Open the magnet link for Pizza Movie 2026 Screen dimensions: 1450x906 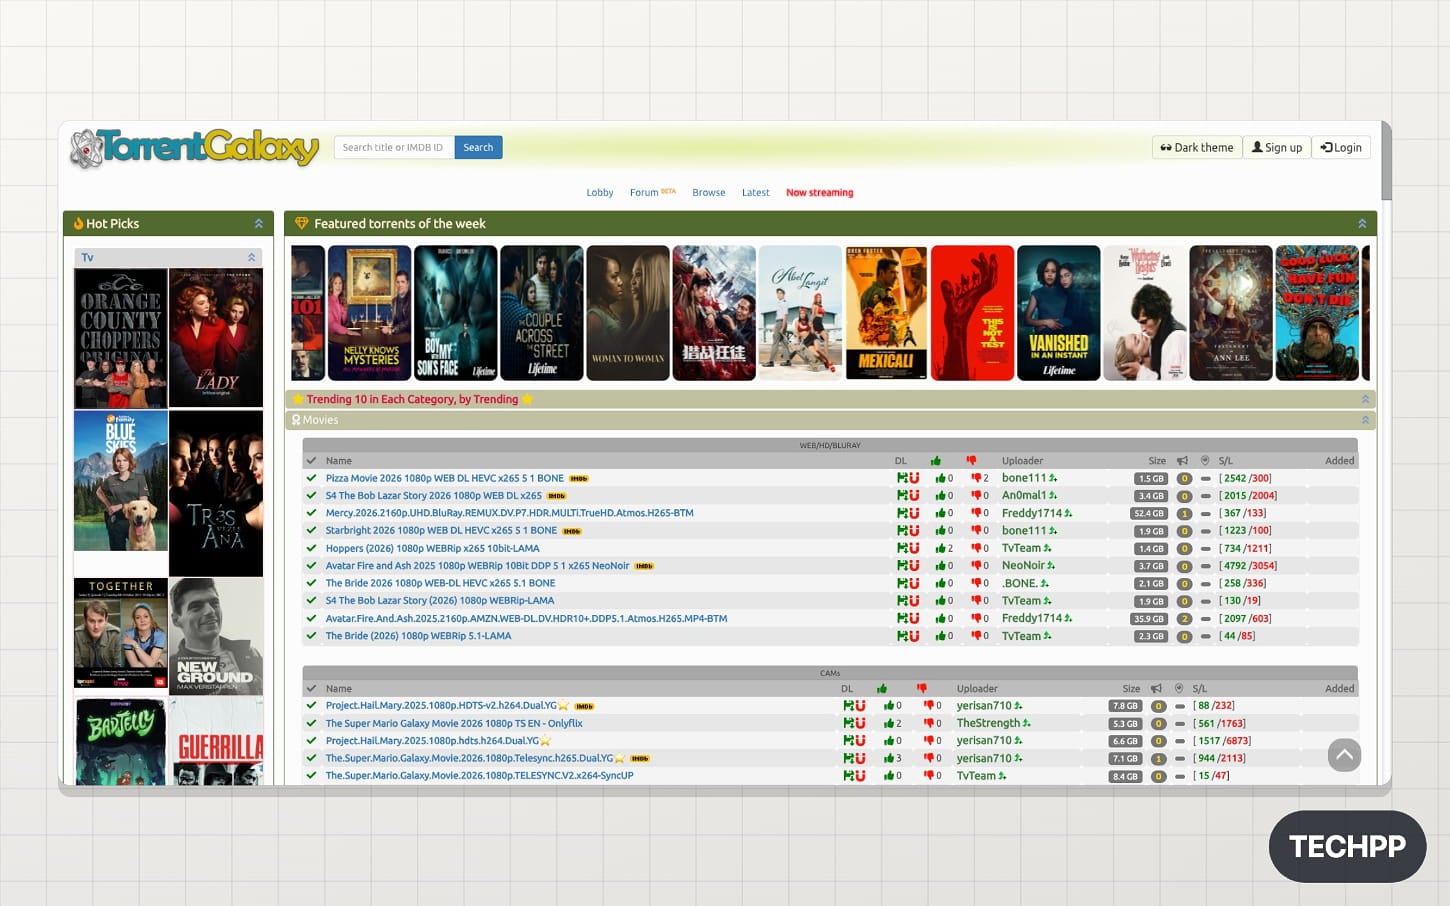click(914, 478)
